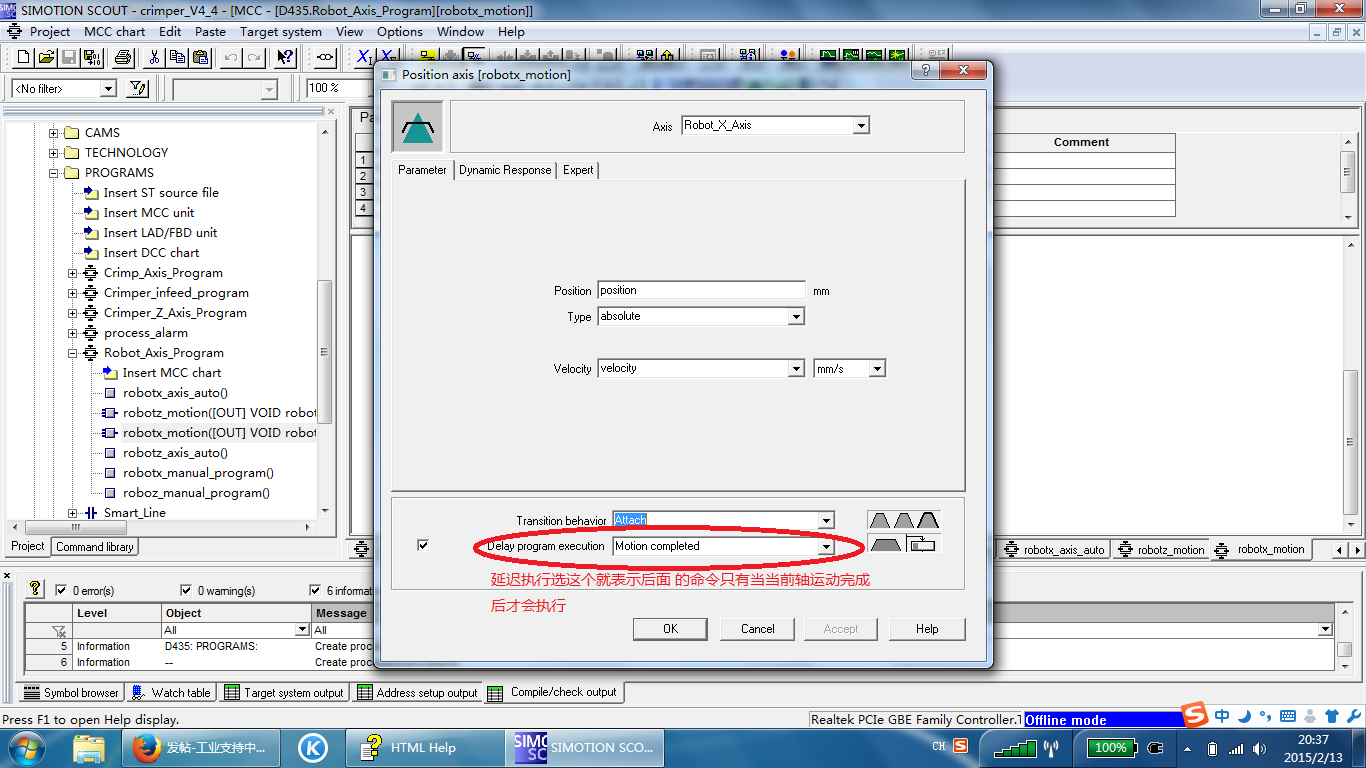
Task: Open the Symbol browser tab
Action: point(72,692)
